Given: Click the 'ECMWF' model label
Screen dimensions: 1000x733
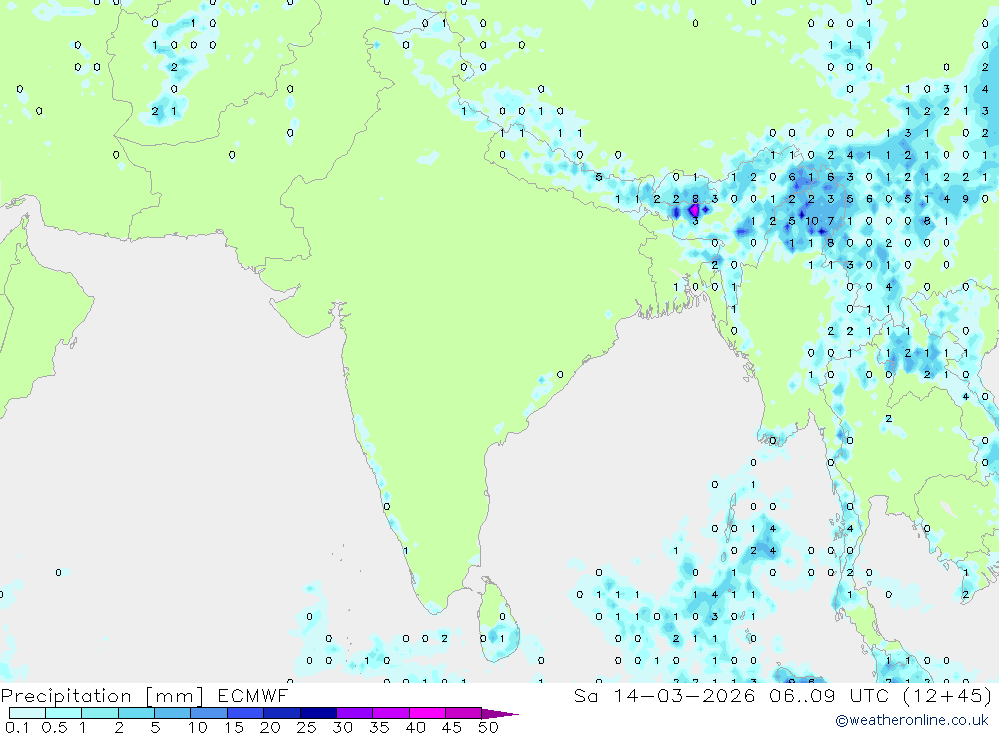Looking at the screenshot, I should click(253, 695).
